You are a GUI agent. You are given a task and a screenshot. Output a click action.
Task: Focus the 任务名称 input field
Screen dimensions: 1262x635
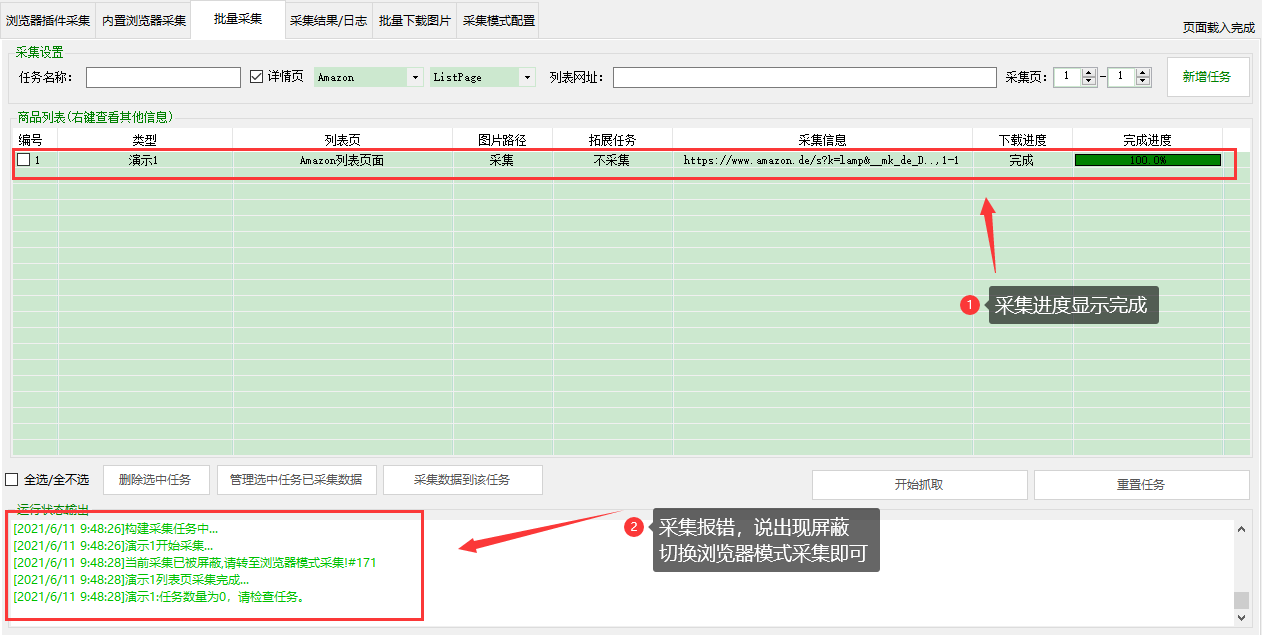163,77
